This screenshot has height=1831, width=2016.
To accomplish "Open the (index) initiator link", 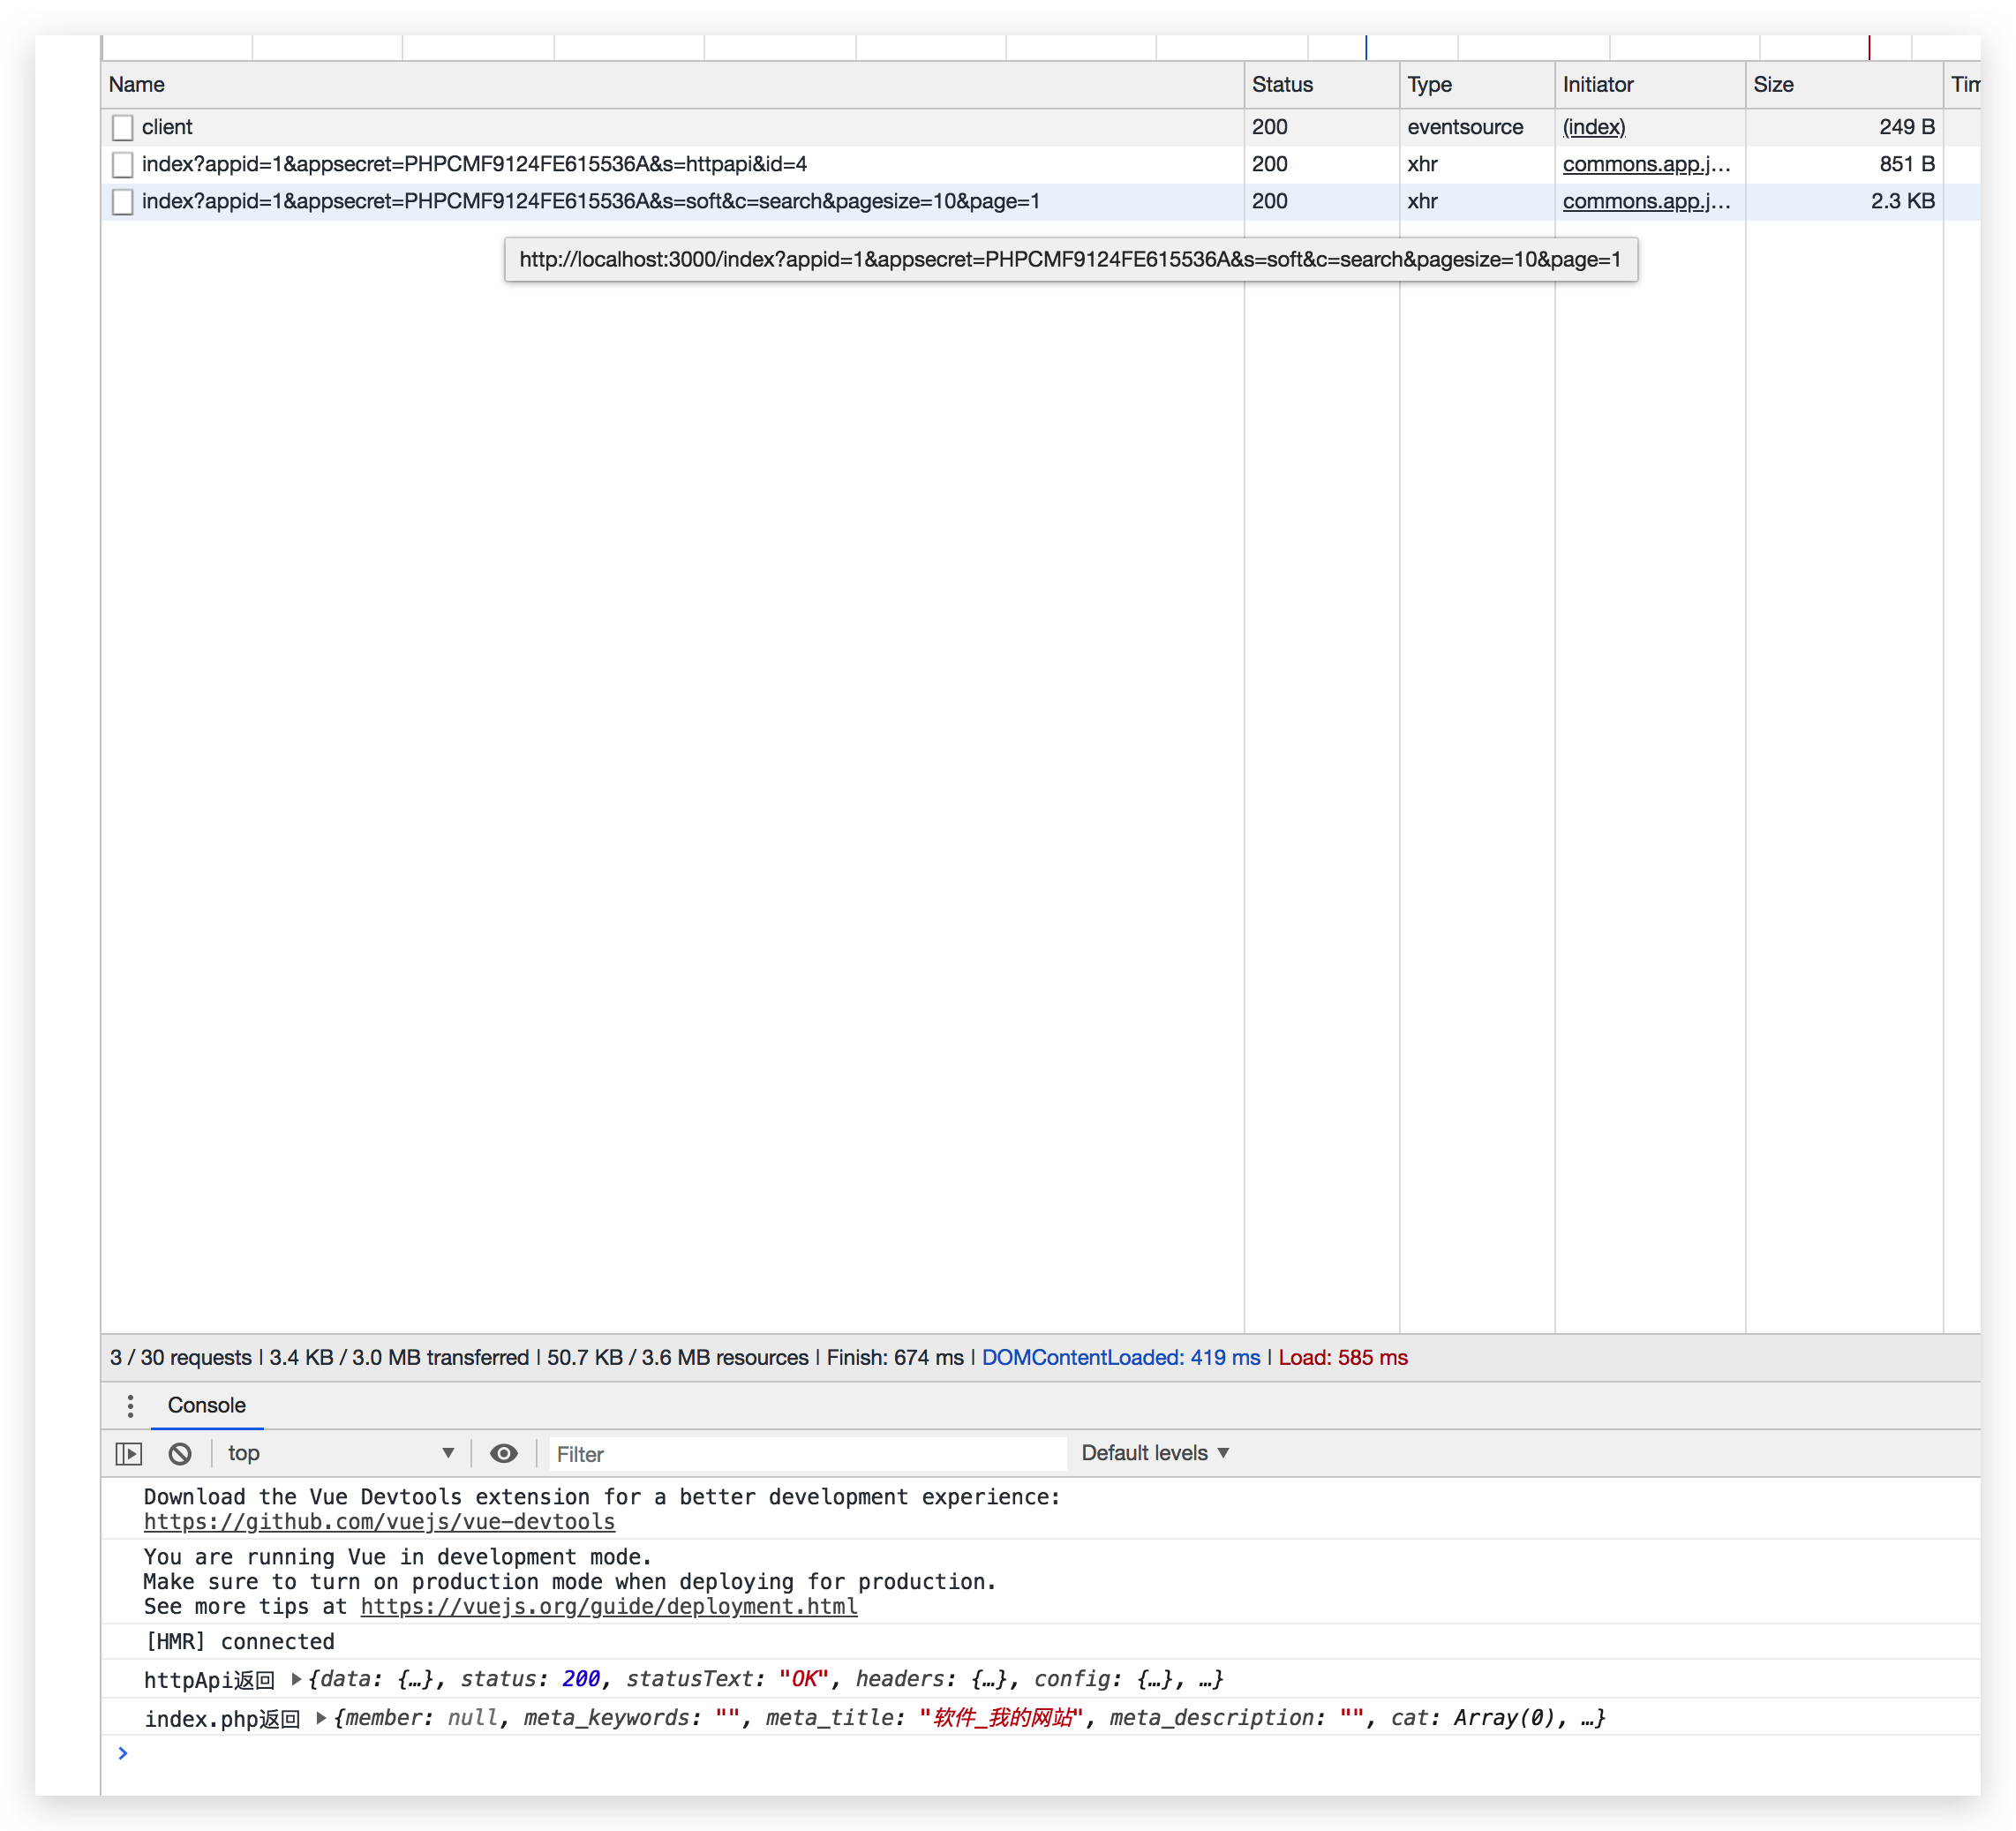I will pos(1593,127).
